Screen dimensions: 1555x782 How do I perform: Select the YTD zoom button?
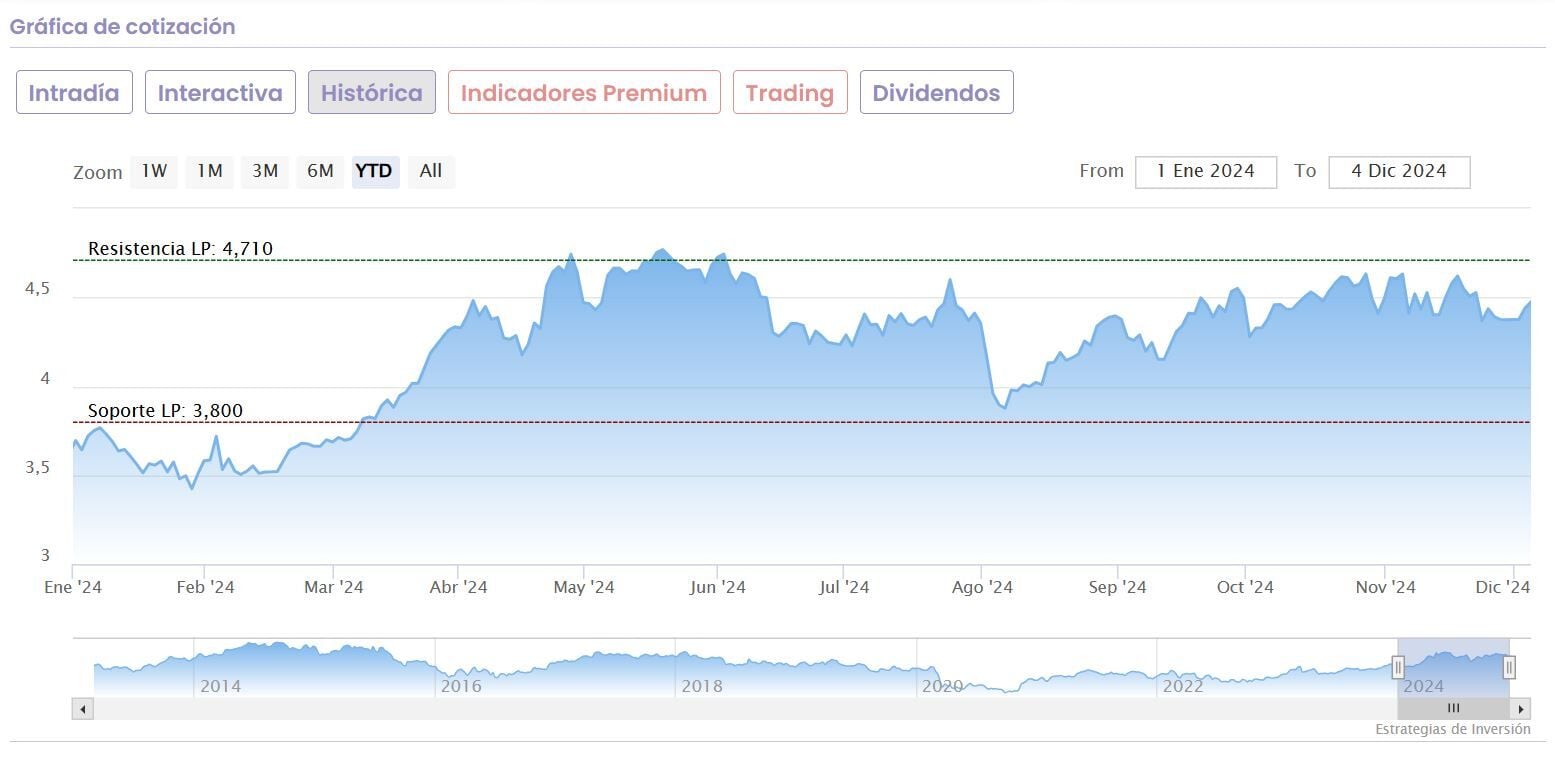click(374, 171)
